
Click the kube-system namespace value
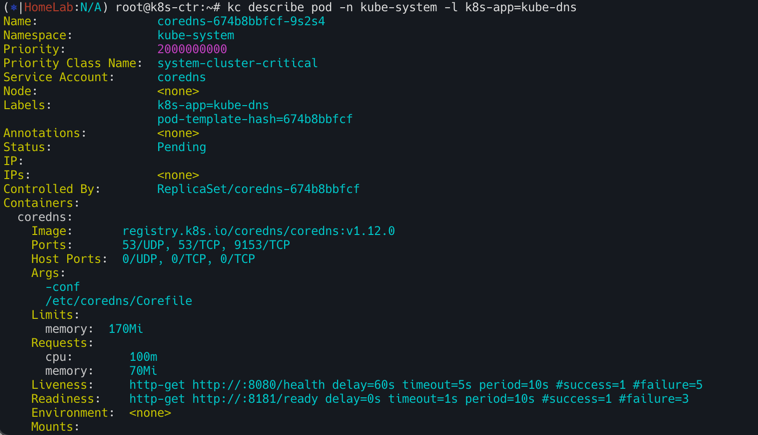(x=195, y=35)
